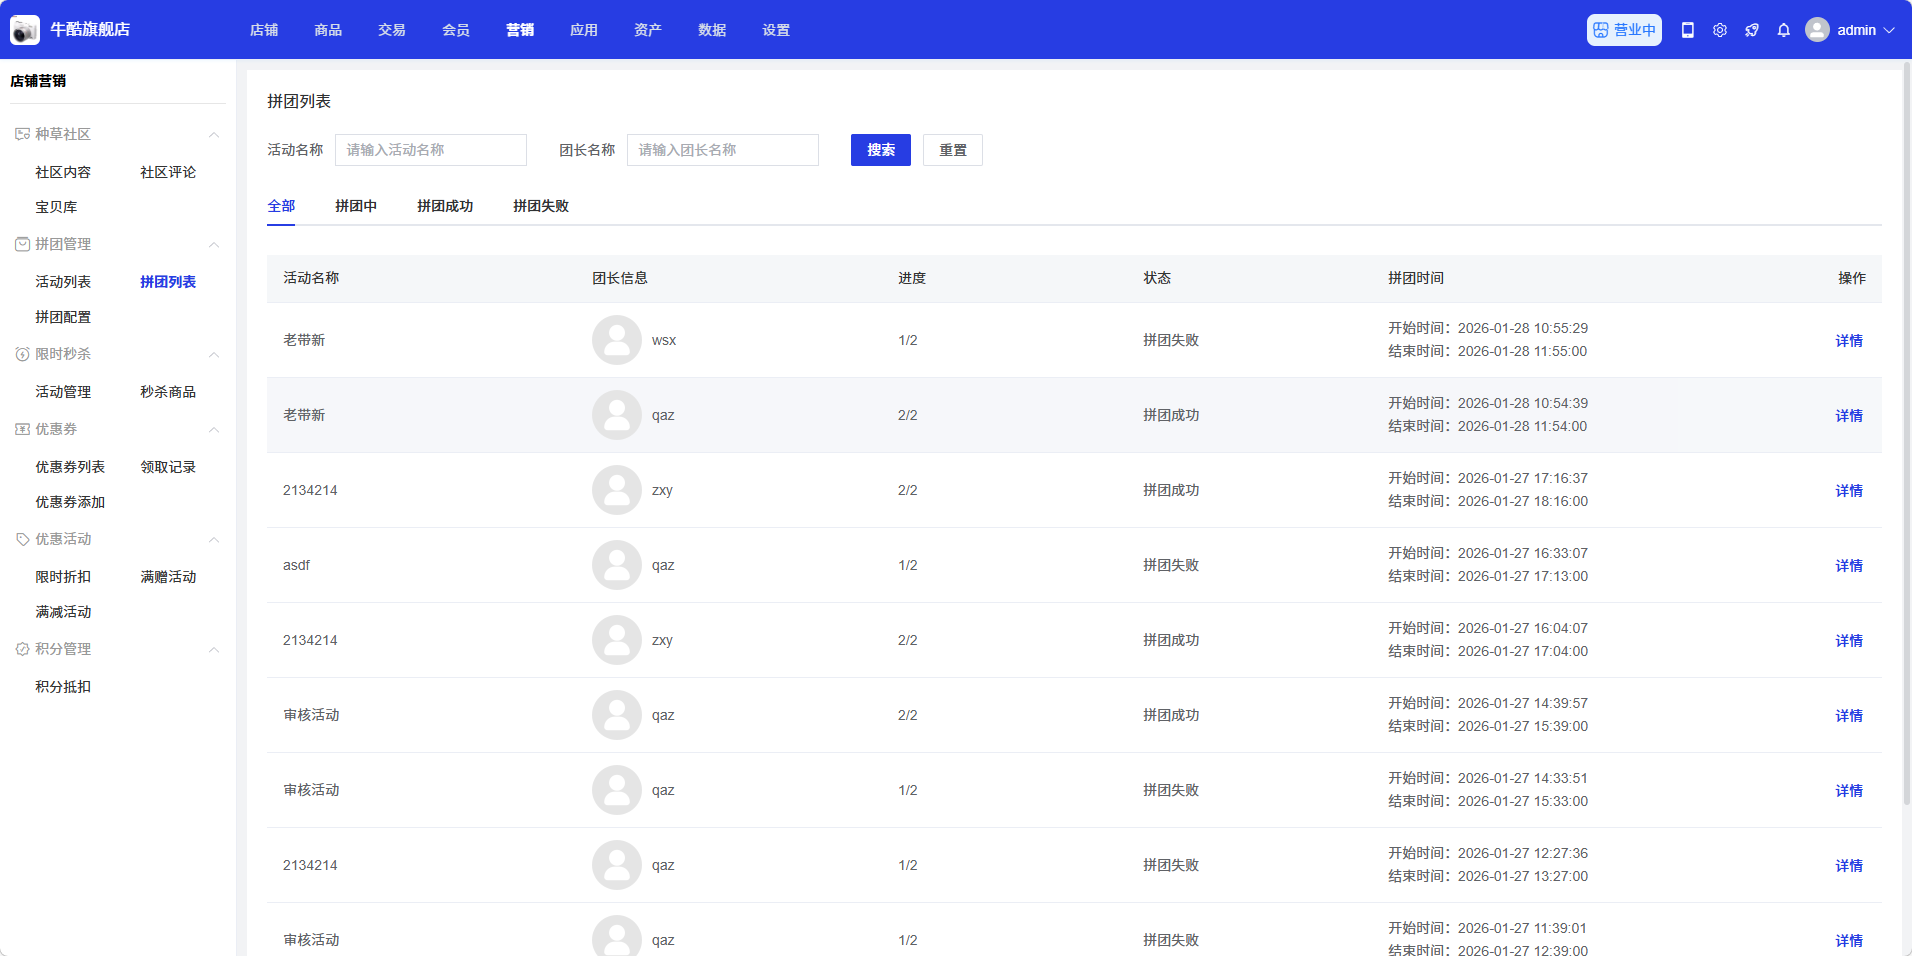This screenshot has height=956, width=1912.
Task: Click wsx team leader avatar
Action: [x=617, y=340]
